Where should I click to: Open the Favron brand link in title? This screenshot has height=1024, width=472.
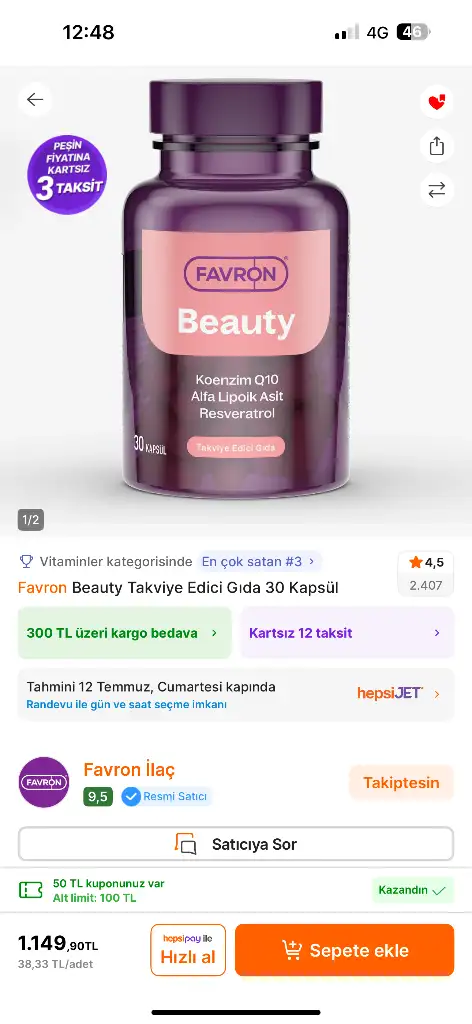coord(42,587)
